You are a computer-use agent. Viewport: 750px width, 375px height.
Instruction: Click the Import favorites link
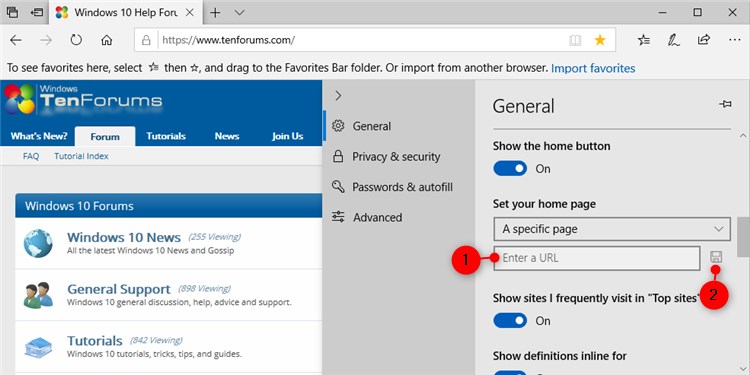point(593,68)
